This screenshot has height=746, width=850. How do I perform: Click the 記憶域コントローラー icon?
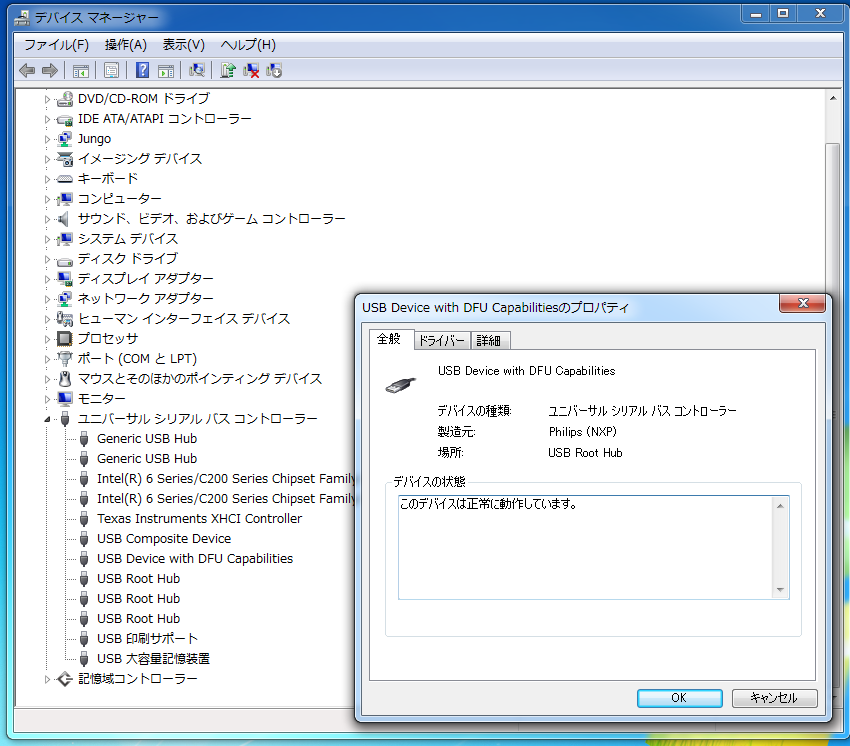click(x=65, y=679)
